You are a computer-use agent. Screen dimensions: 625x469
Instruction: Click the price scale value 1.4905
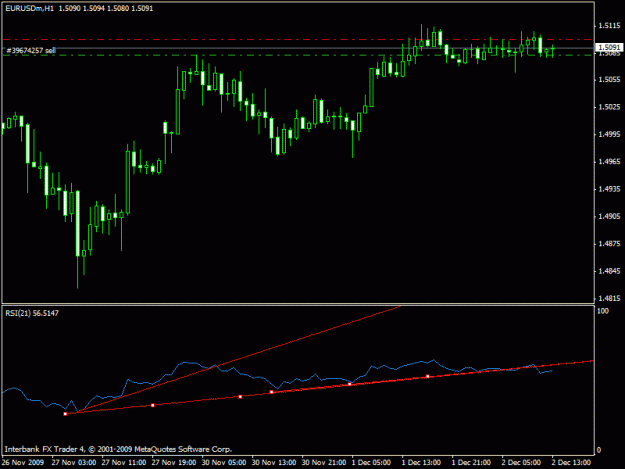tap(609, 216)
